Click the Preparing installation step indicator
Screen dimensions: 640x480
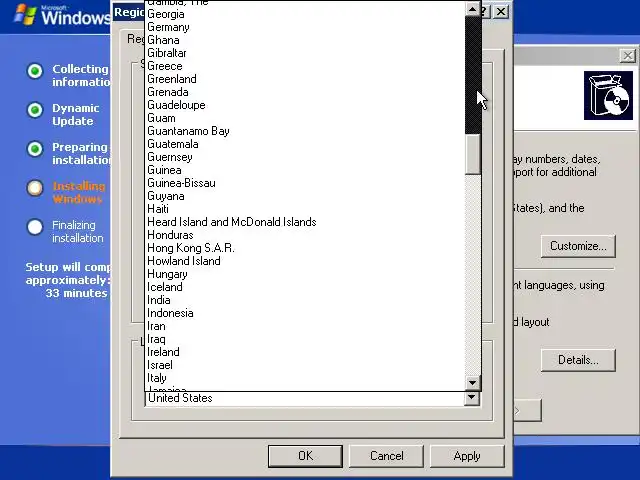point(35,149)
